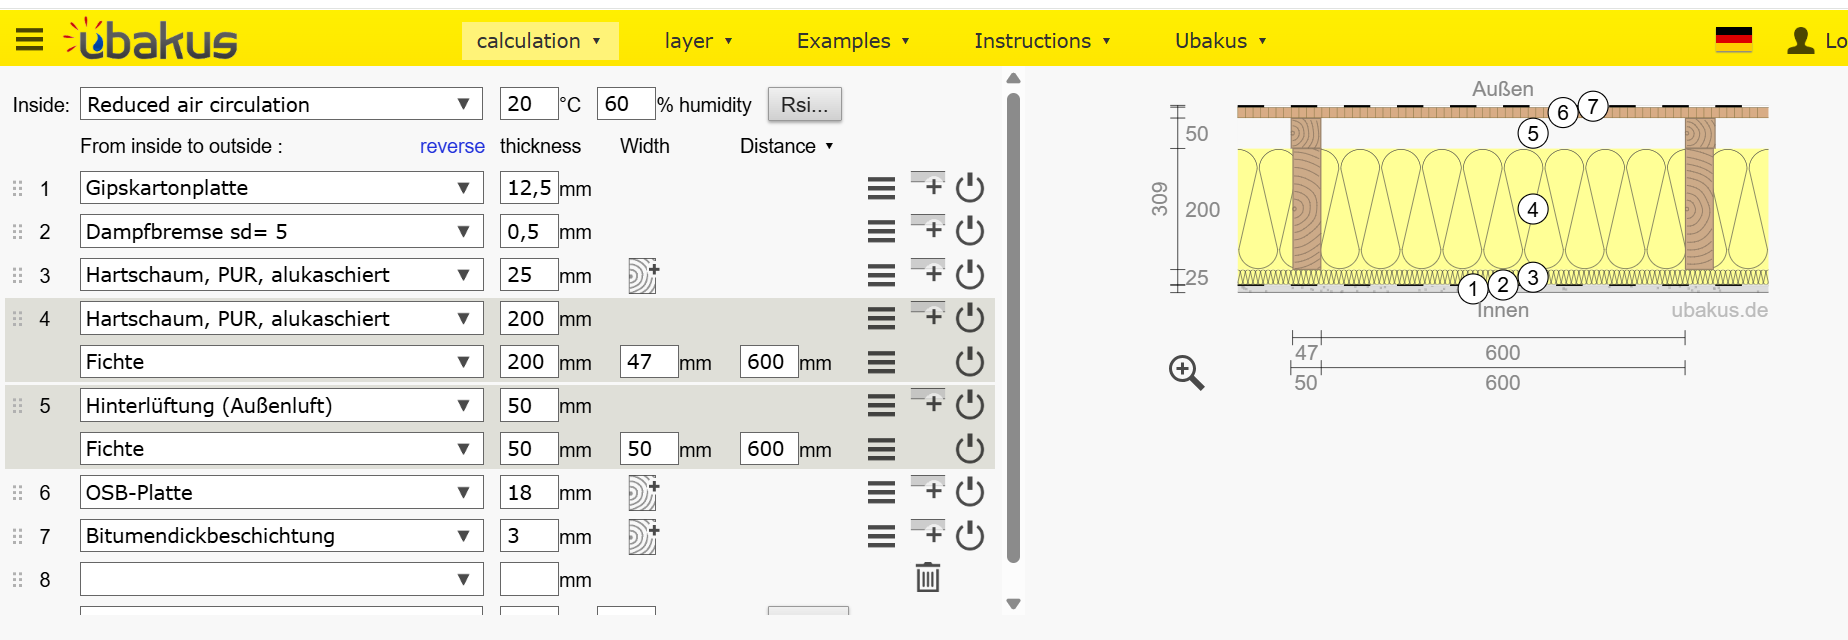Toggle power button on Gipskartonplatte layer

coord(969,188)
